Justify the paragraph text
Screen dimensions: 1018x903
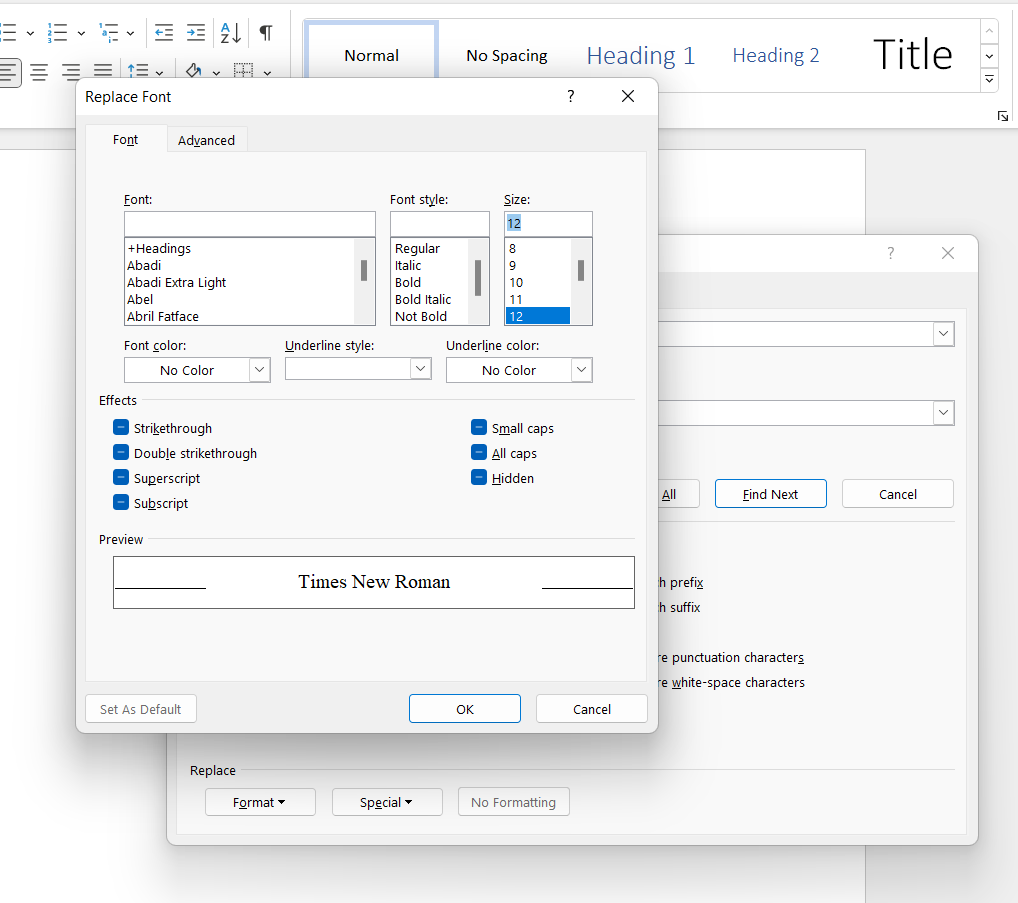tap(103, 71)
